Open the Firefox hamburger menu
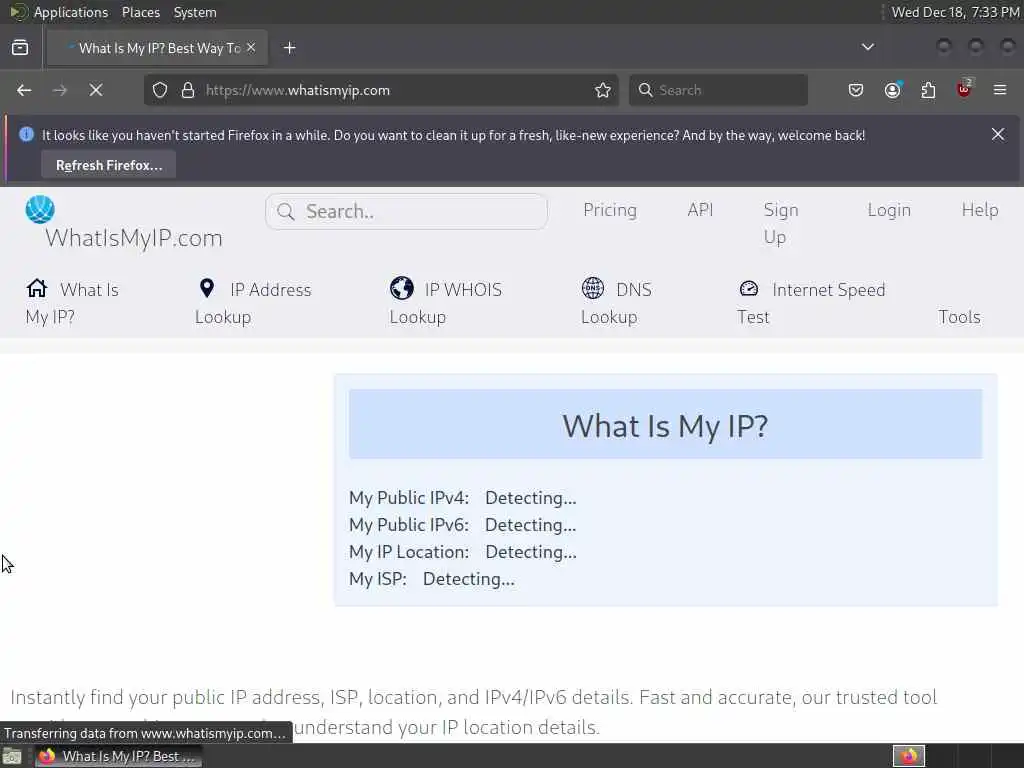 [1000, 90]
